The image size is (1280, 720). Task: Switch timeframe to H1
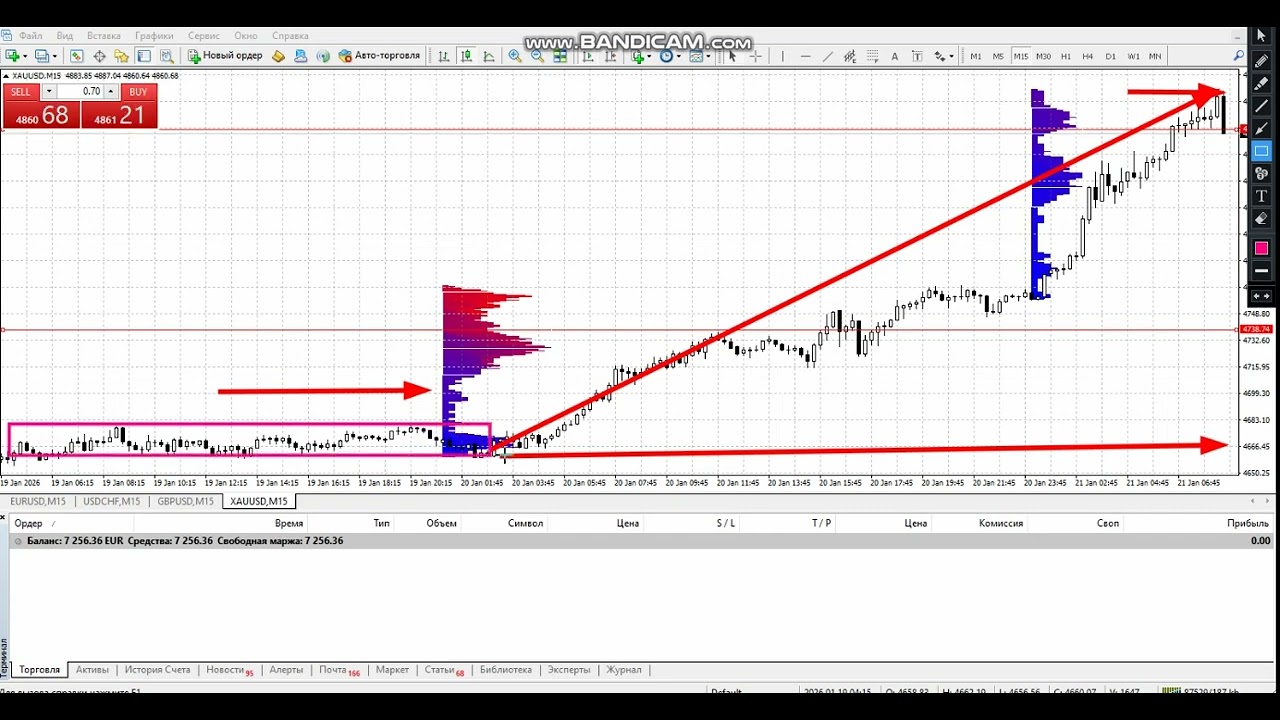[x=1066, y=56]
